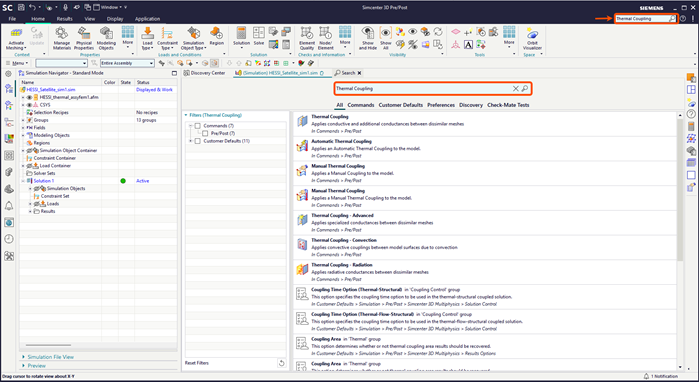Click the navigator horizontal scrollbar thumb
Viewport: 699px width, 382px height.
point(48,345)
